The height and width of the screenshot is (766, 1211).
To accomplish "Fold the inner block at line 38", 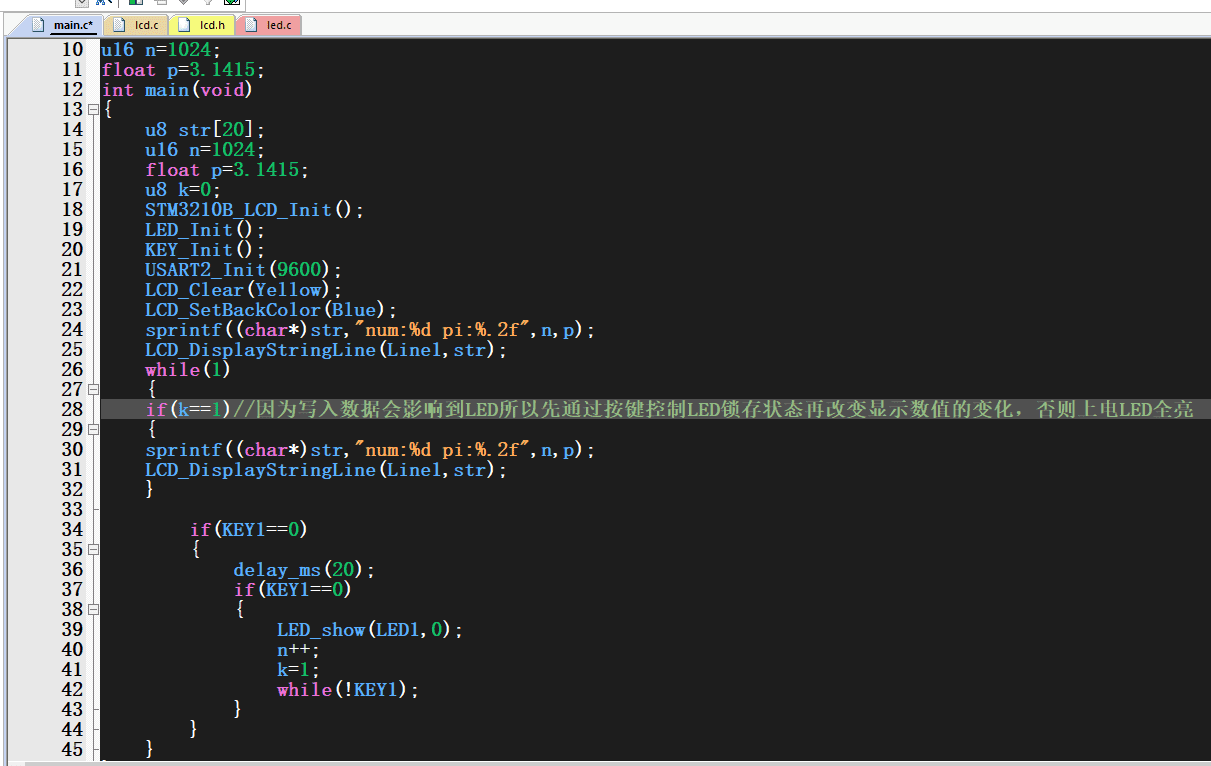I will click(93, 609).
